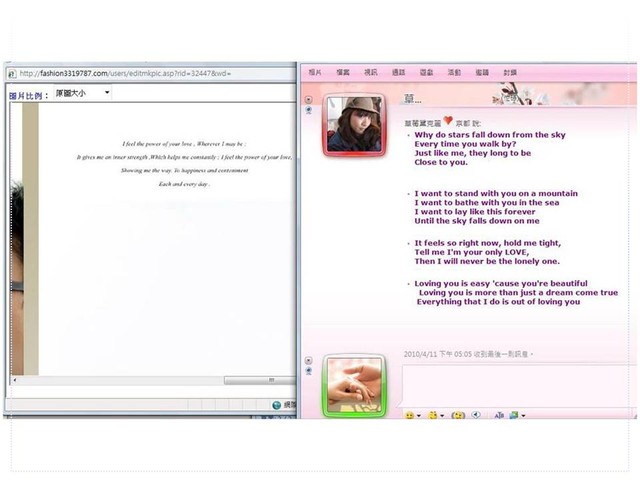Click the contact's display picture with hat
Screen dimensions: 640x480
click(354, 124)
